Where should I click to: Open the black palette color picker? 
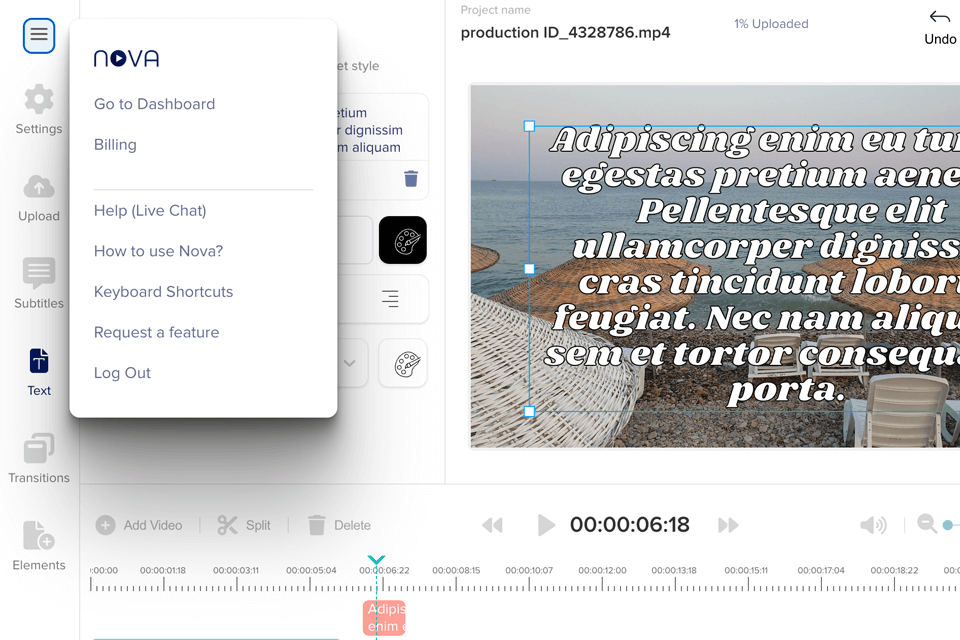403,240
